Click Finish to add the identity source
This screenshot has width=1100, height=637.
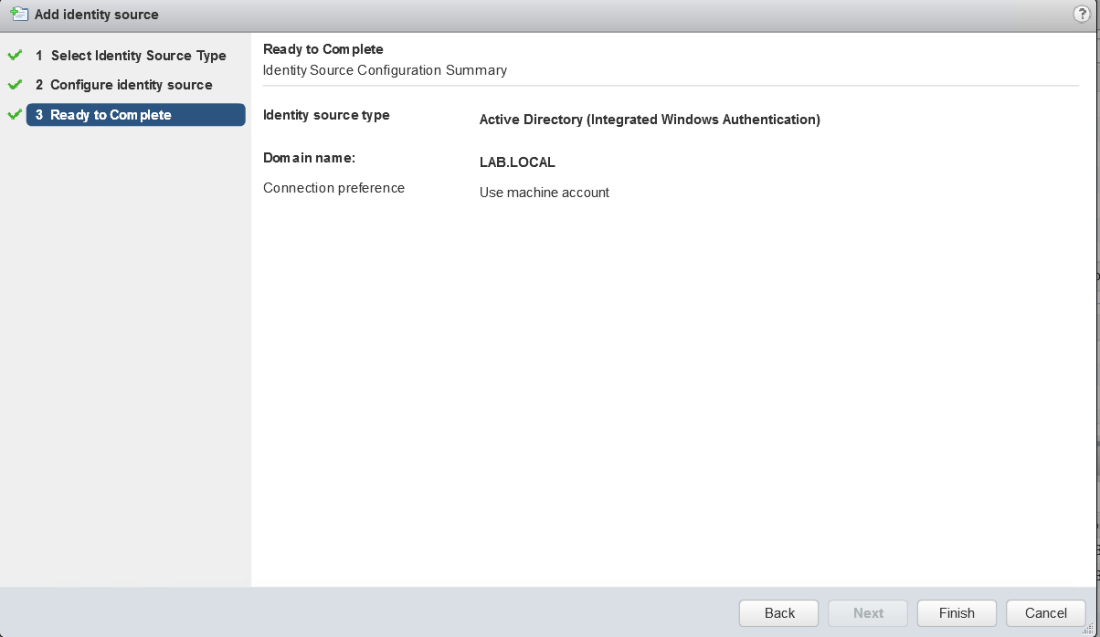(x=957, y=613)
